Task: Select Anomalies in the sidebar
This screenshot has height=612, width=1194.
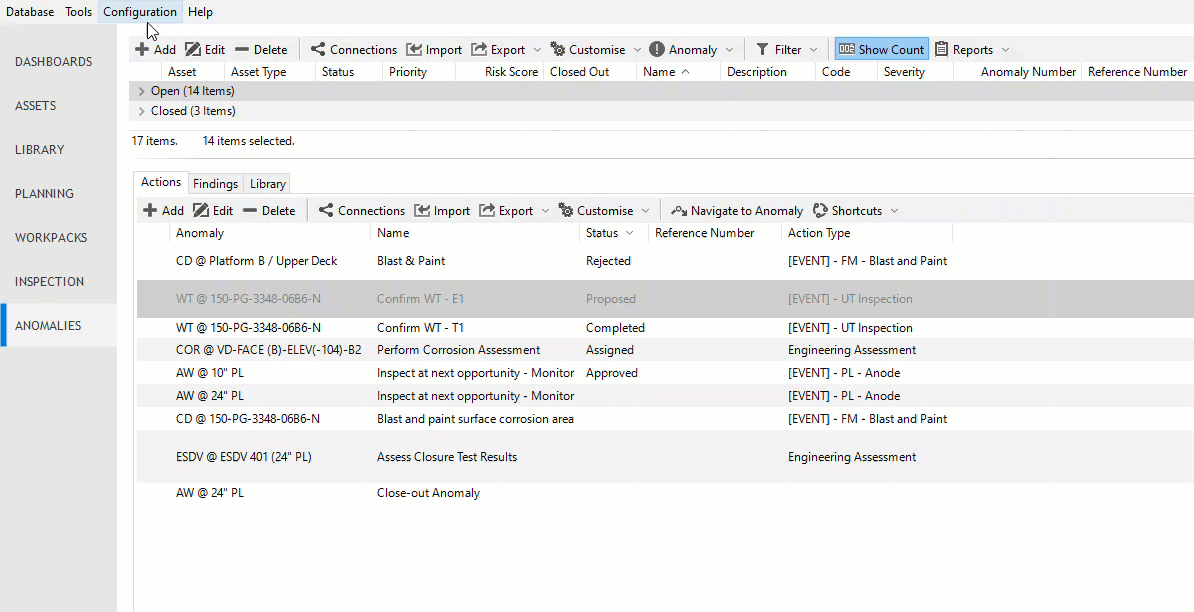Action: click(x=59, y=325)
